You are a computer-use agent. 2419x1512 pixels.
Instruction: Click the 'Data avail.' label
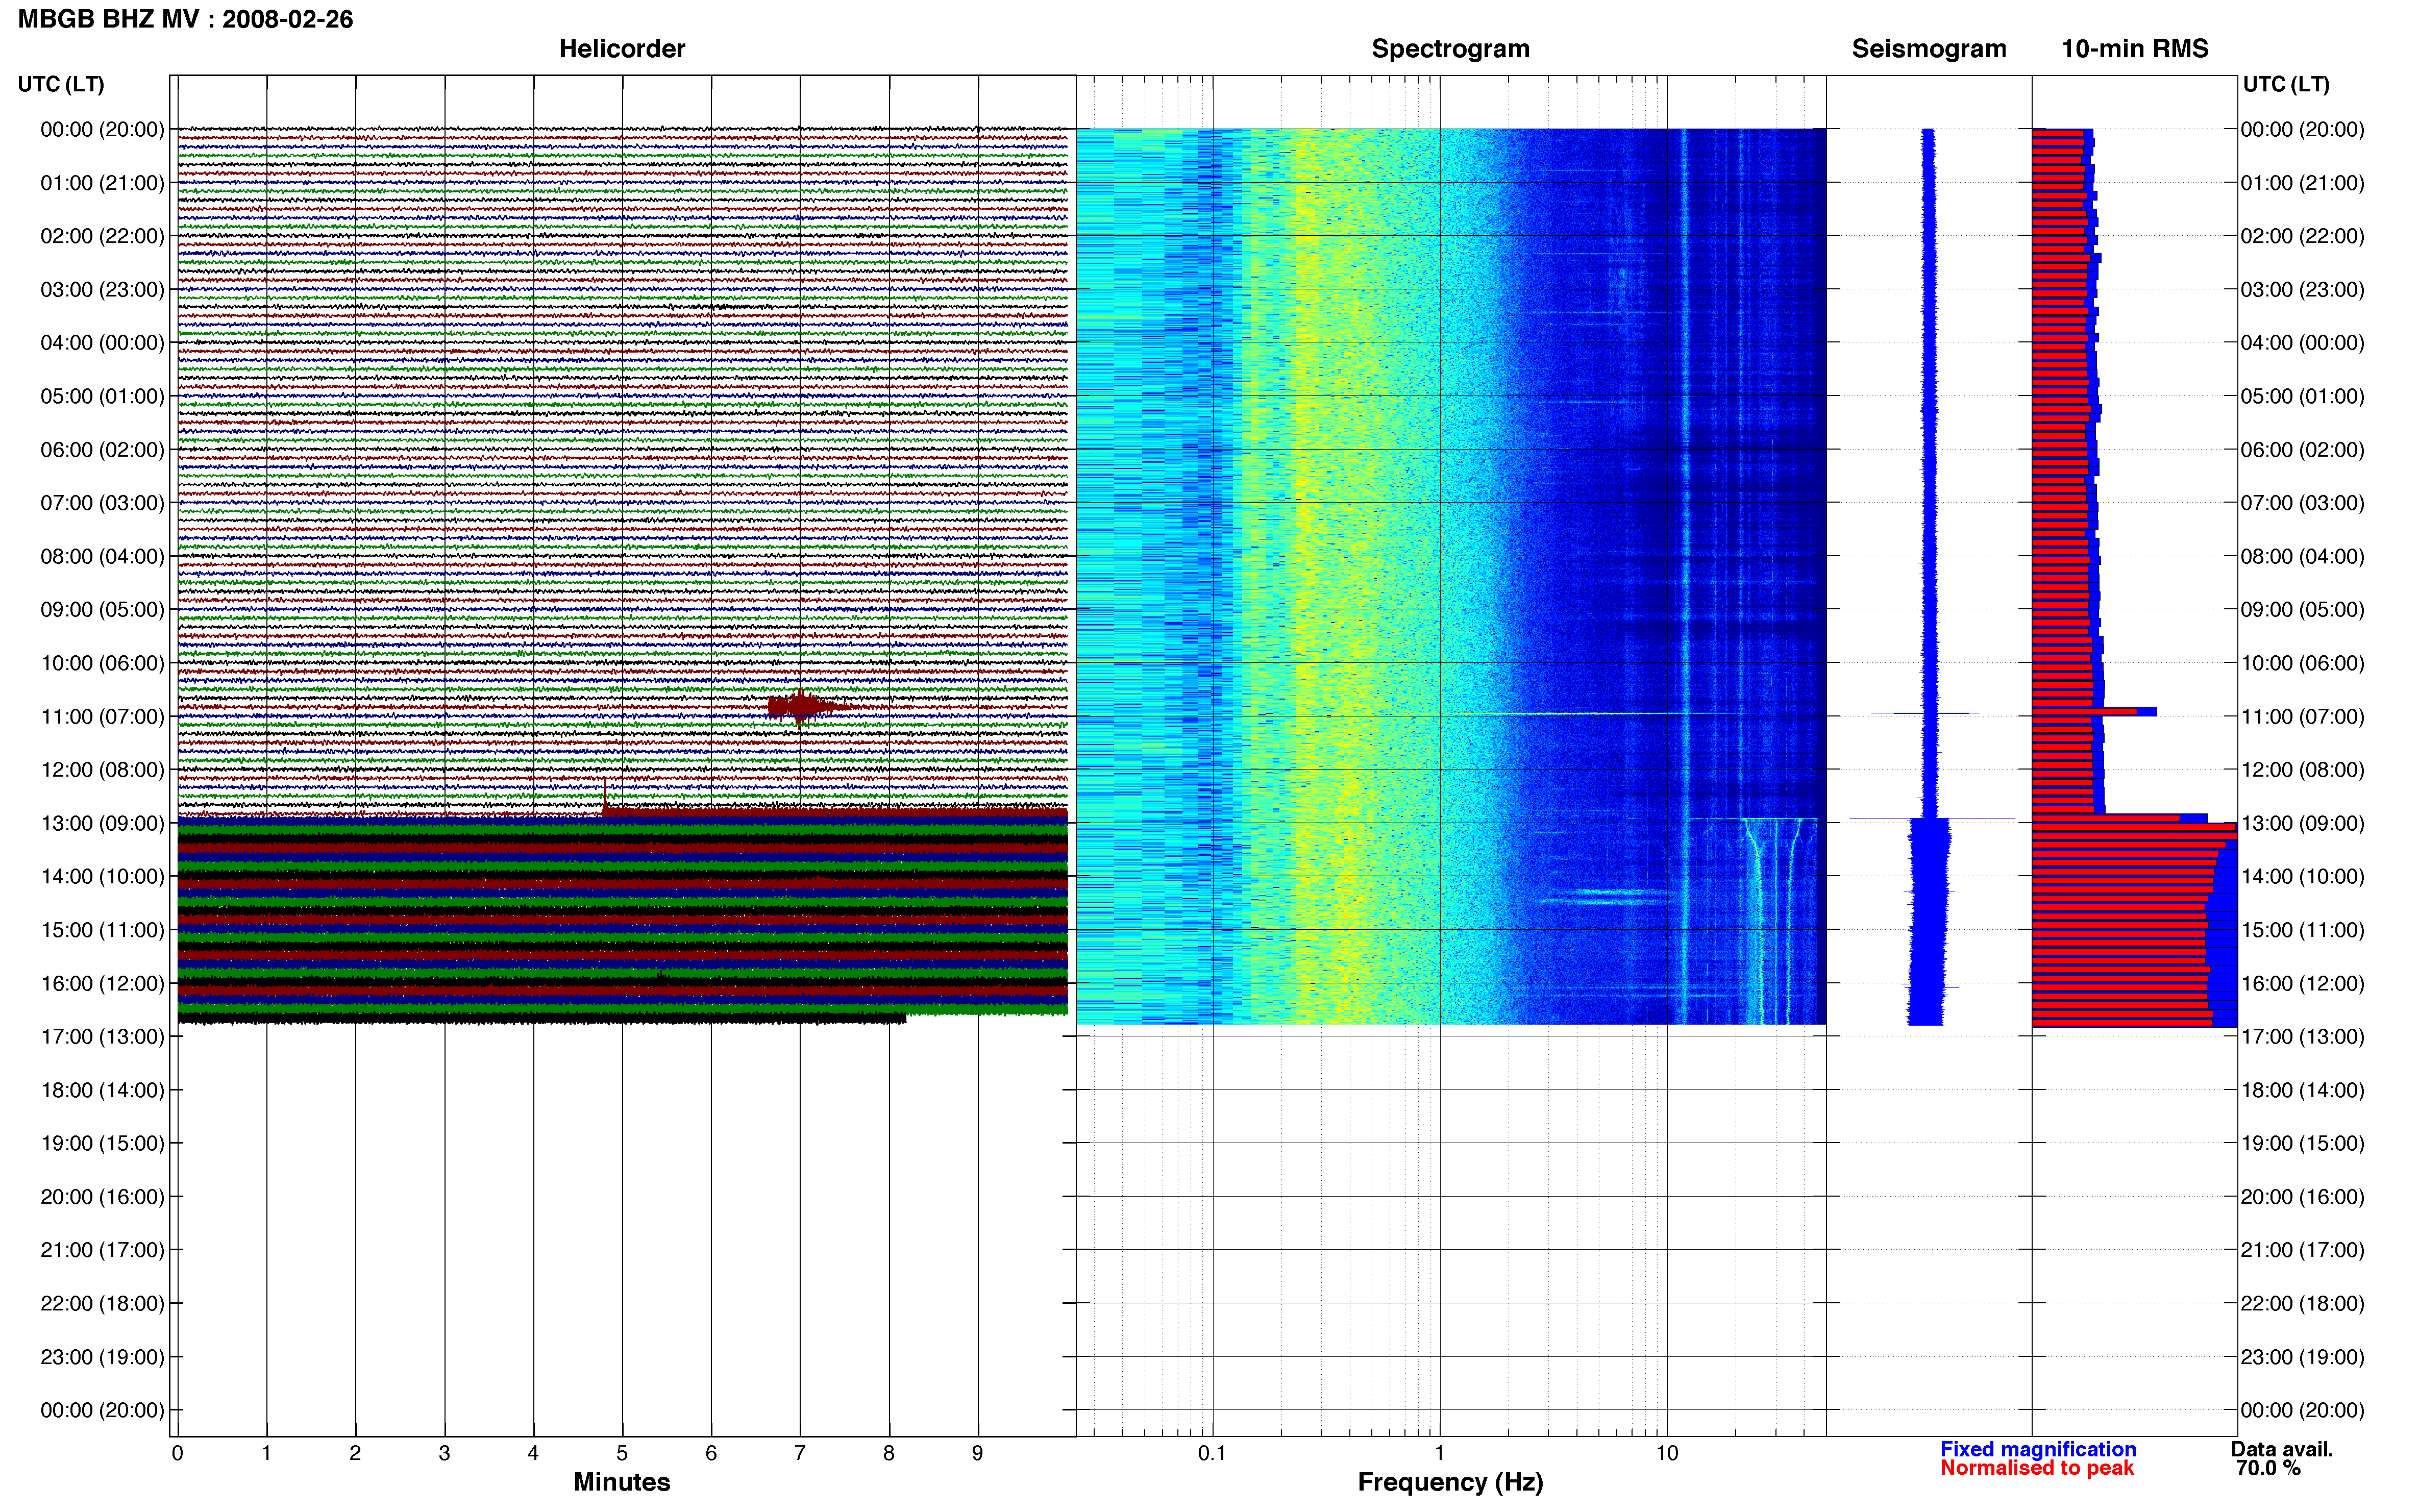coord(2282,1449)
